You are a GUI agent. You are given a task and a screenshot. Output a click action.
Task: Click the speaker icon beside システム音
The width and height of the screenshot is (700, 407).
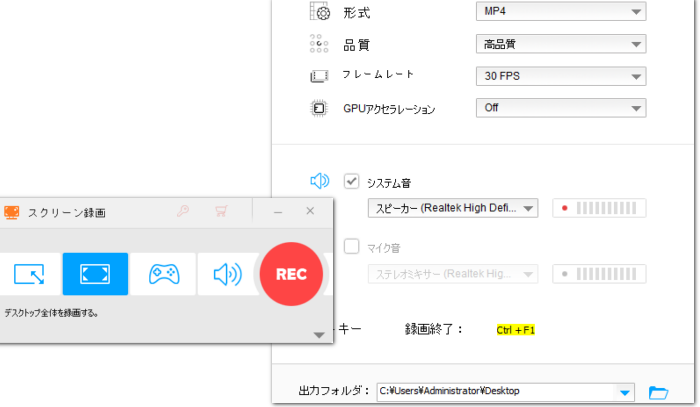(x=319, y=181)
